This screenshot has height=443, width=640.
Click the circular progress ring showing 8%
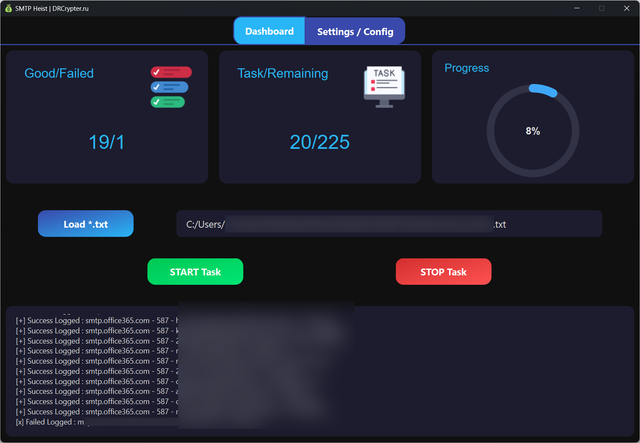(x=533, y=131)
